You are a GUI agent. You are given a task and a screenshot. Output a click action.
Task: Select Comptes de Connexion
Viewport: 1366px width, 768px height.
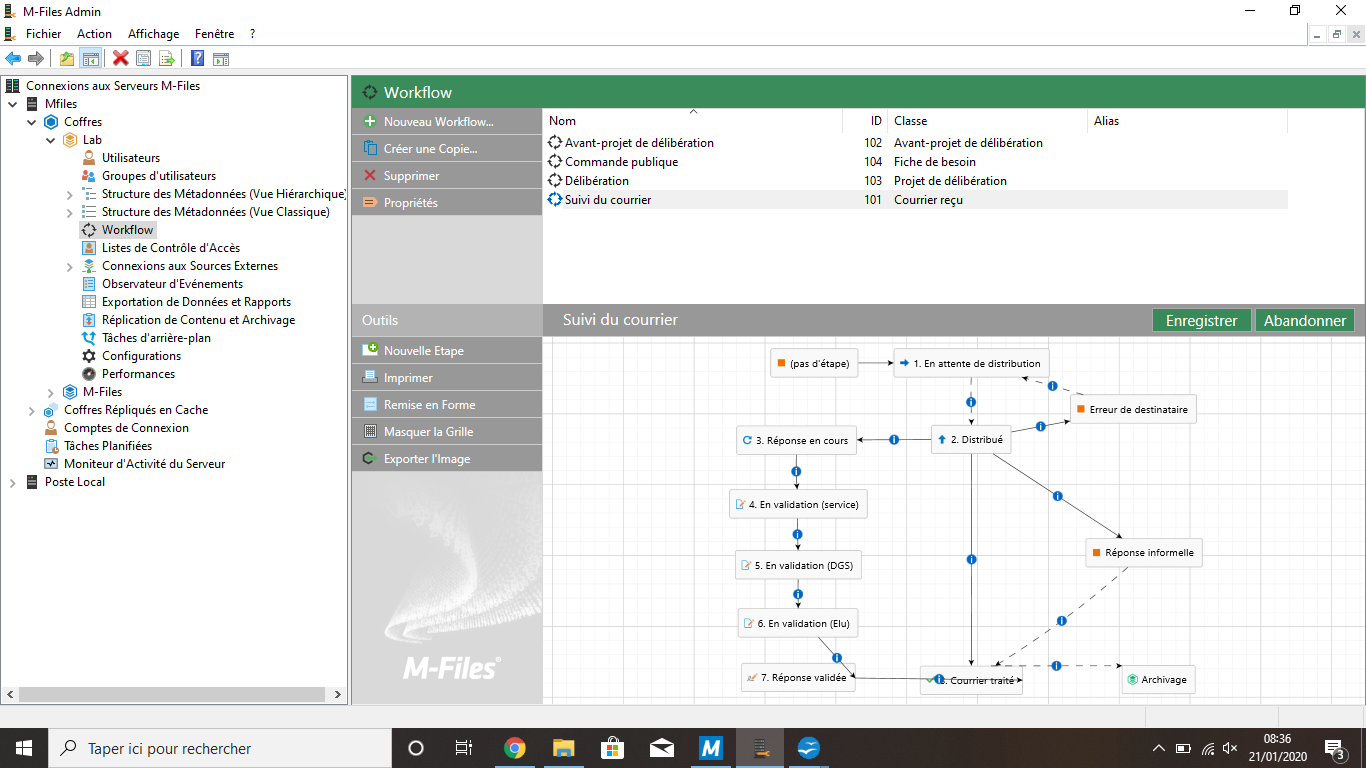click(x=126, y=428)
